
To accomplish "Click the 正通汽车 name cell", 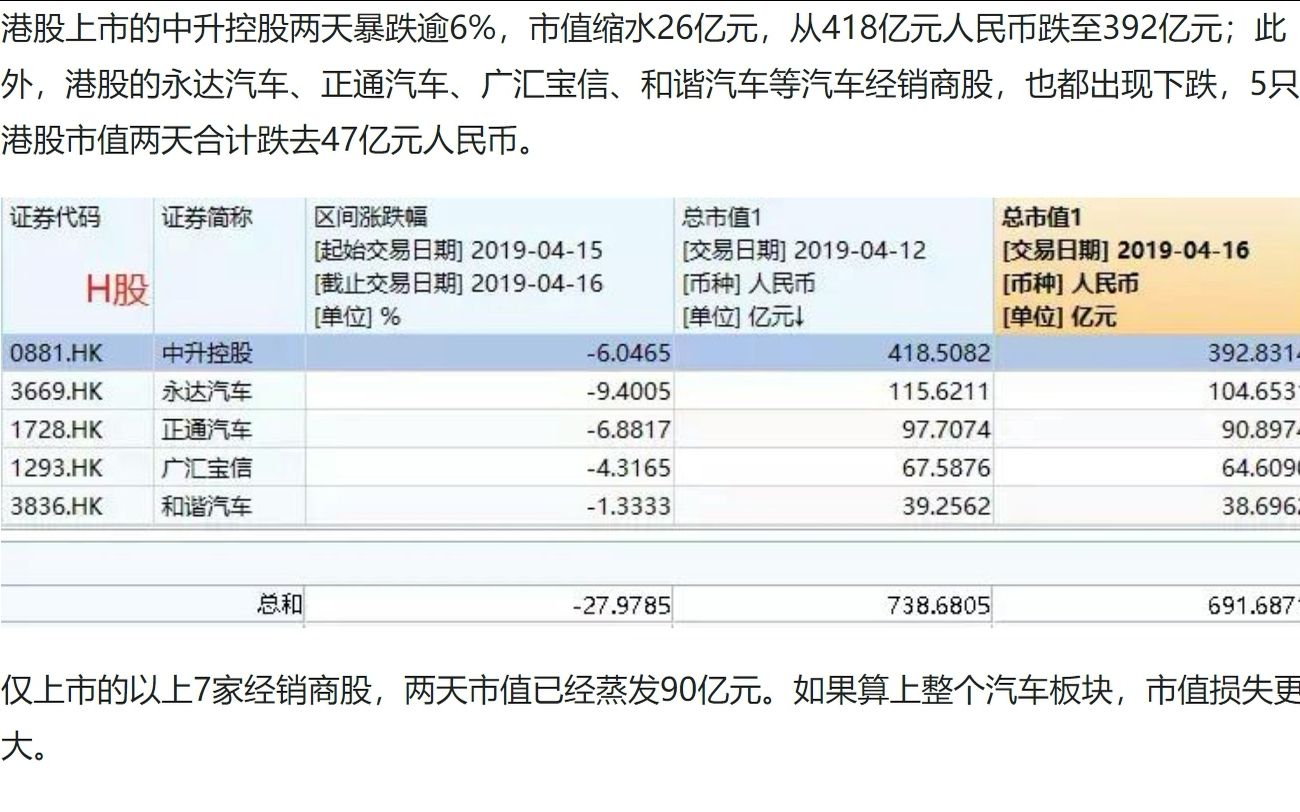I will (x=229, y=429).
